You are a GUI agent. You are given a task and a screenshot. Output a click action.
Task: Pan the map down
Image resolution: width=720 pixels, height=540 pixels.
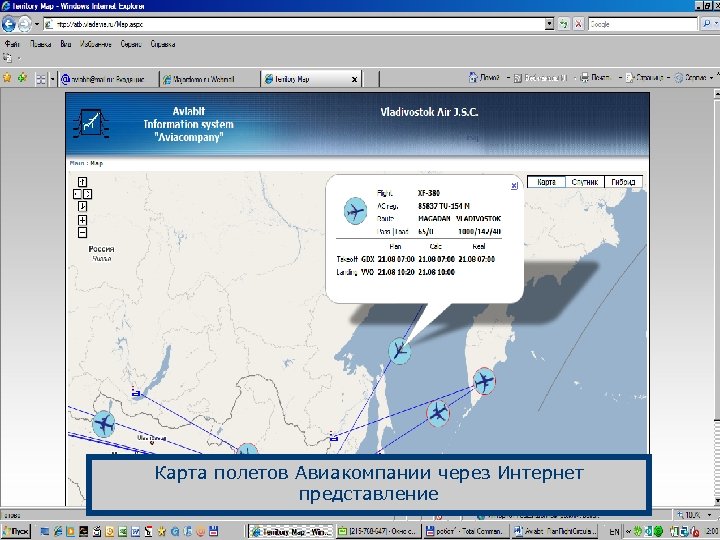click(x=82, y=206)
